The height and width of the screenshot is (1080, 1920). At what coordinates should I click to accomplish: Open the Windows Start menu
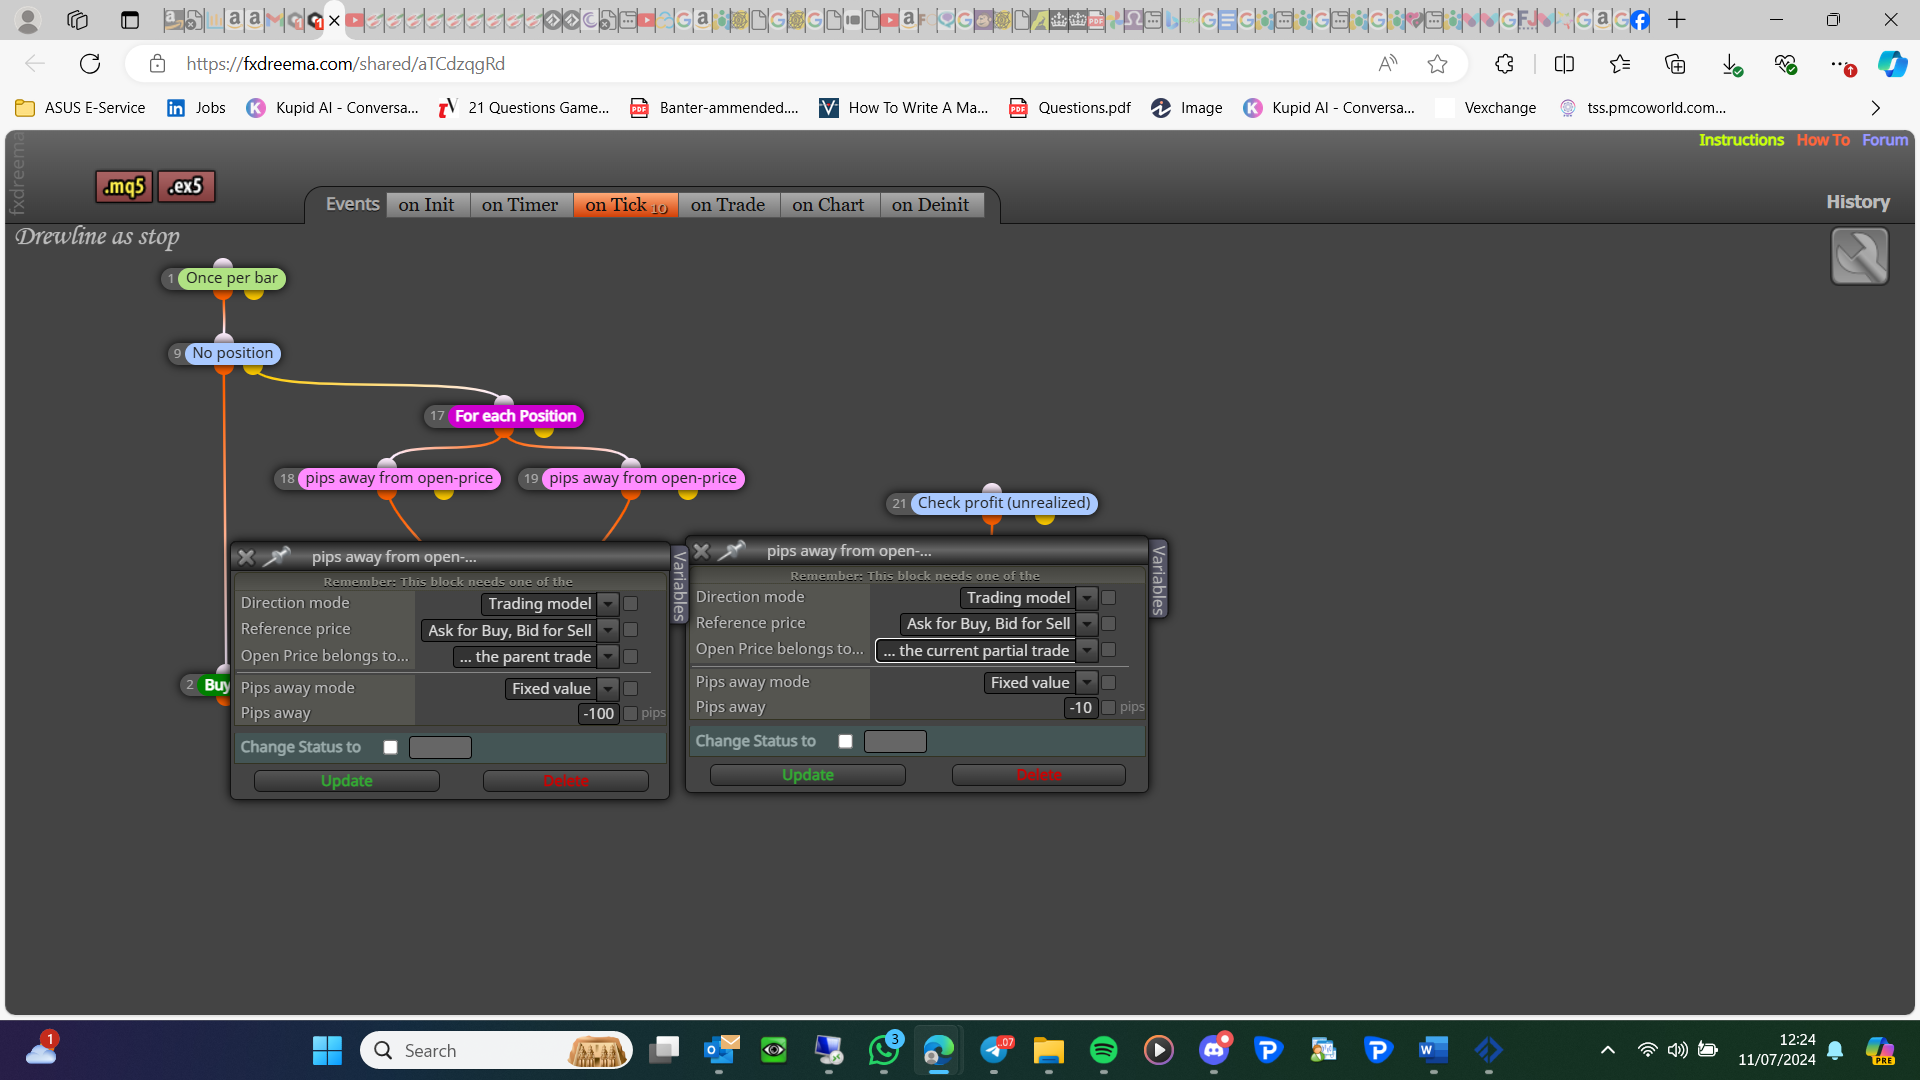(x=327, y=1050)
